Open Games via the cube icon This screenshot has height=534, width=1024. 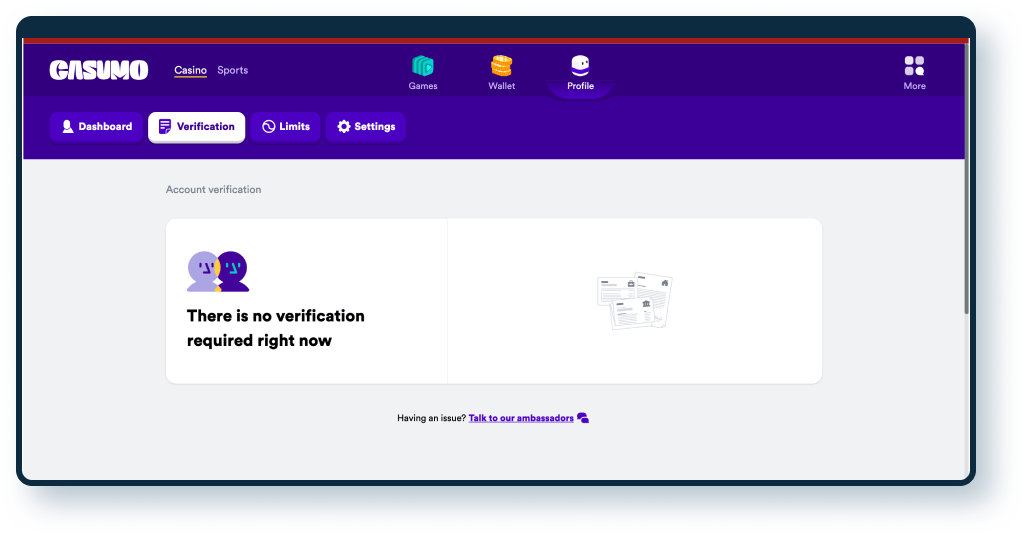coord(423,66)
